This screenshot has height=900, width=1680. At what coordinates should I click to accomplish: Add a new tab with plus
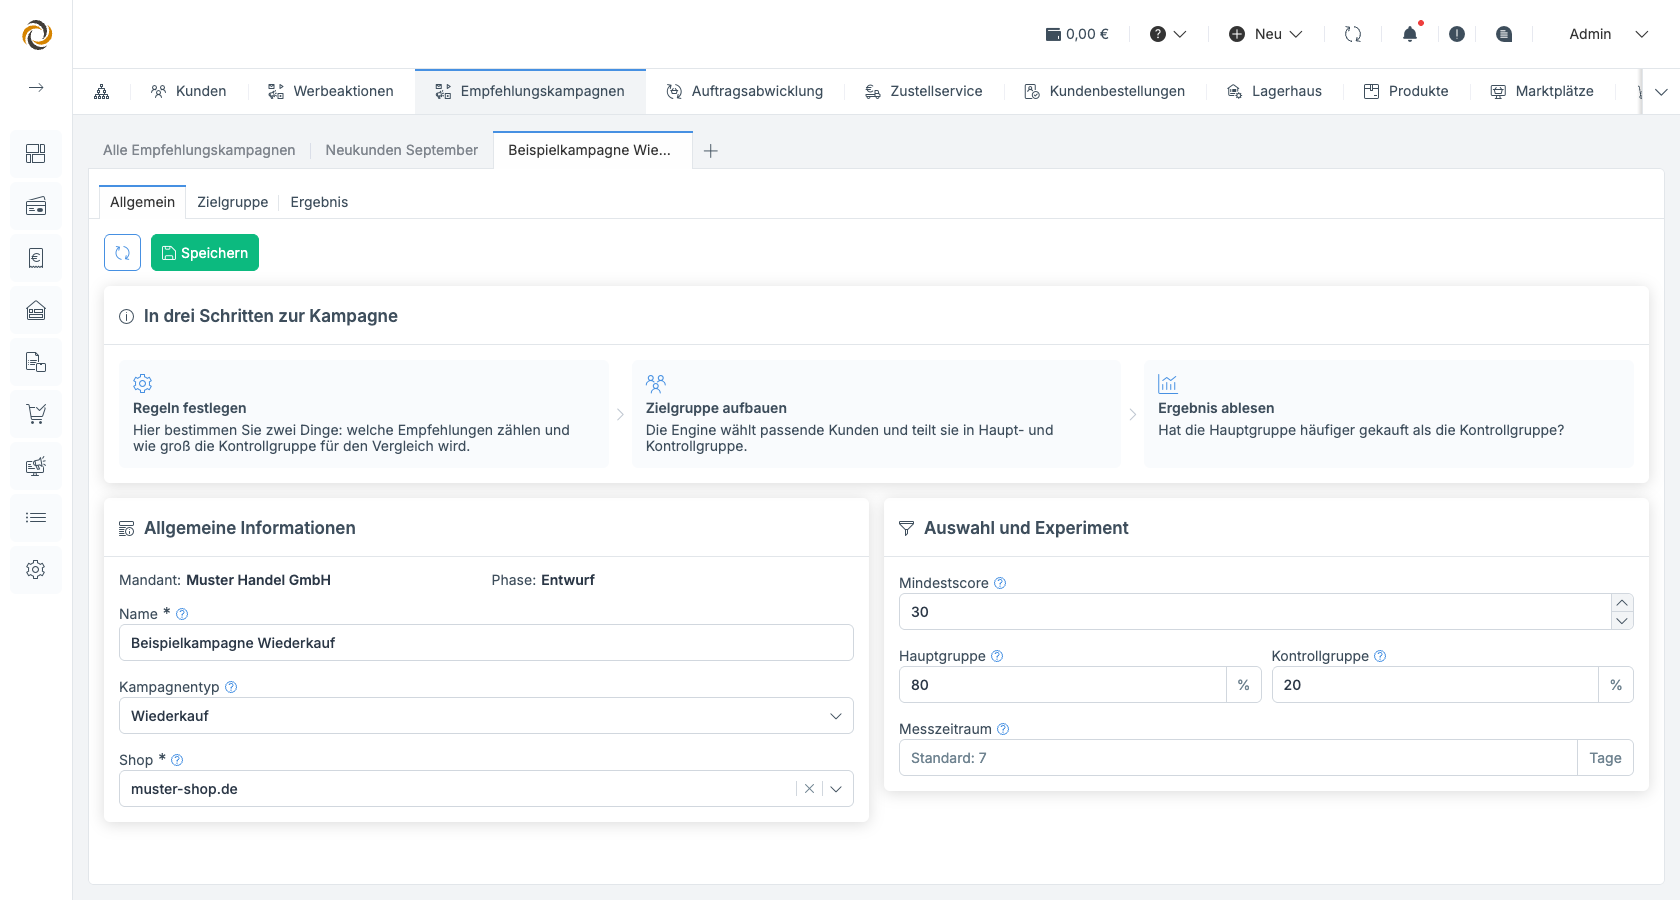(711, 151)
